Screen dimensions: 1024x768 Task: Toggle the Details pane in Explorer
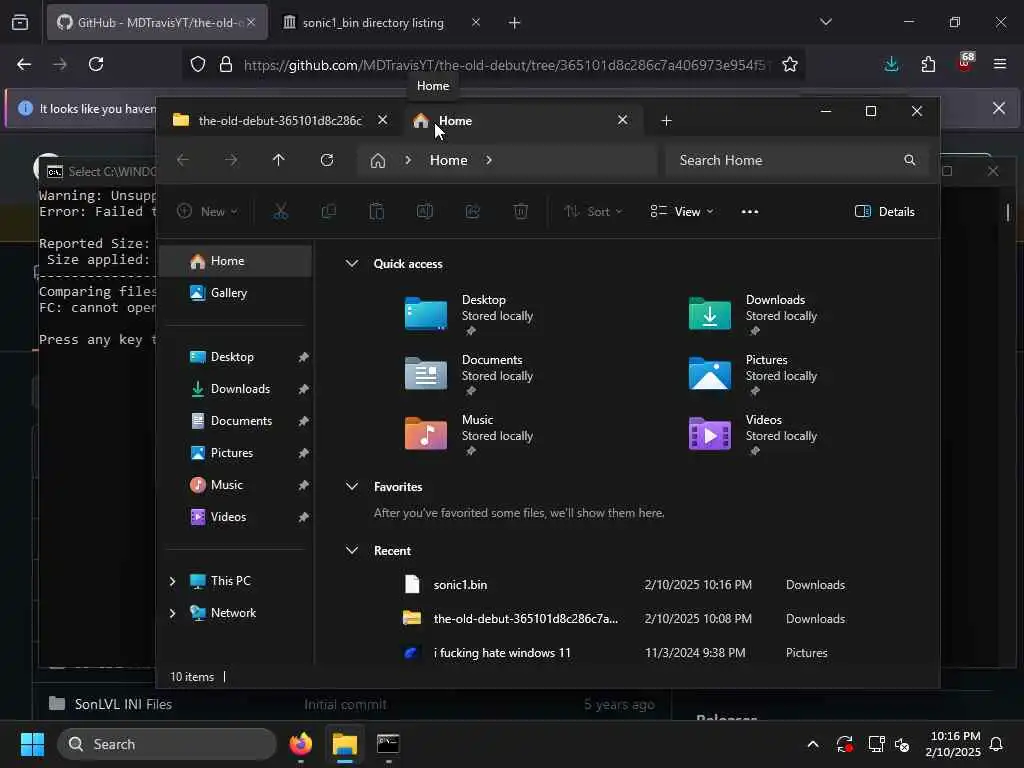click(x=884, y=211)
